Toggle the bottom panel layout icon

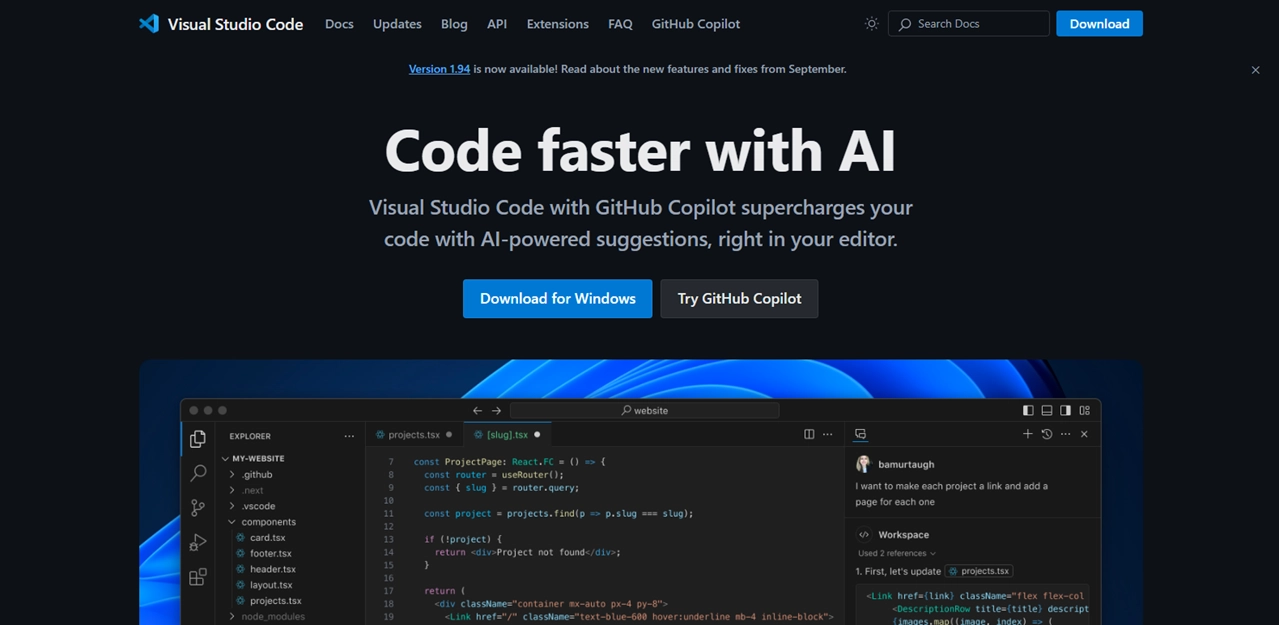point(1047,410)
